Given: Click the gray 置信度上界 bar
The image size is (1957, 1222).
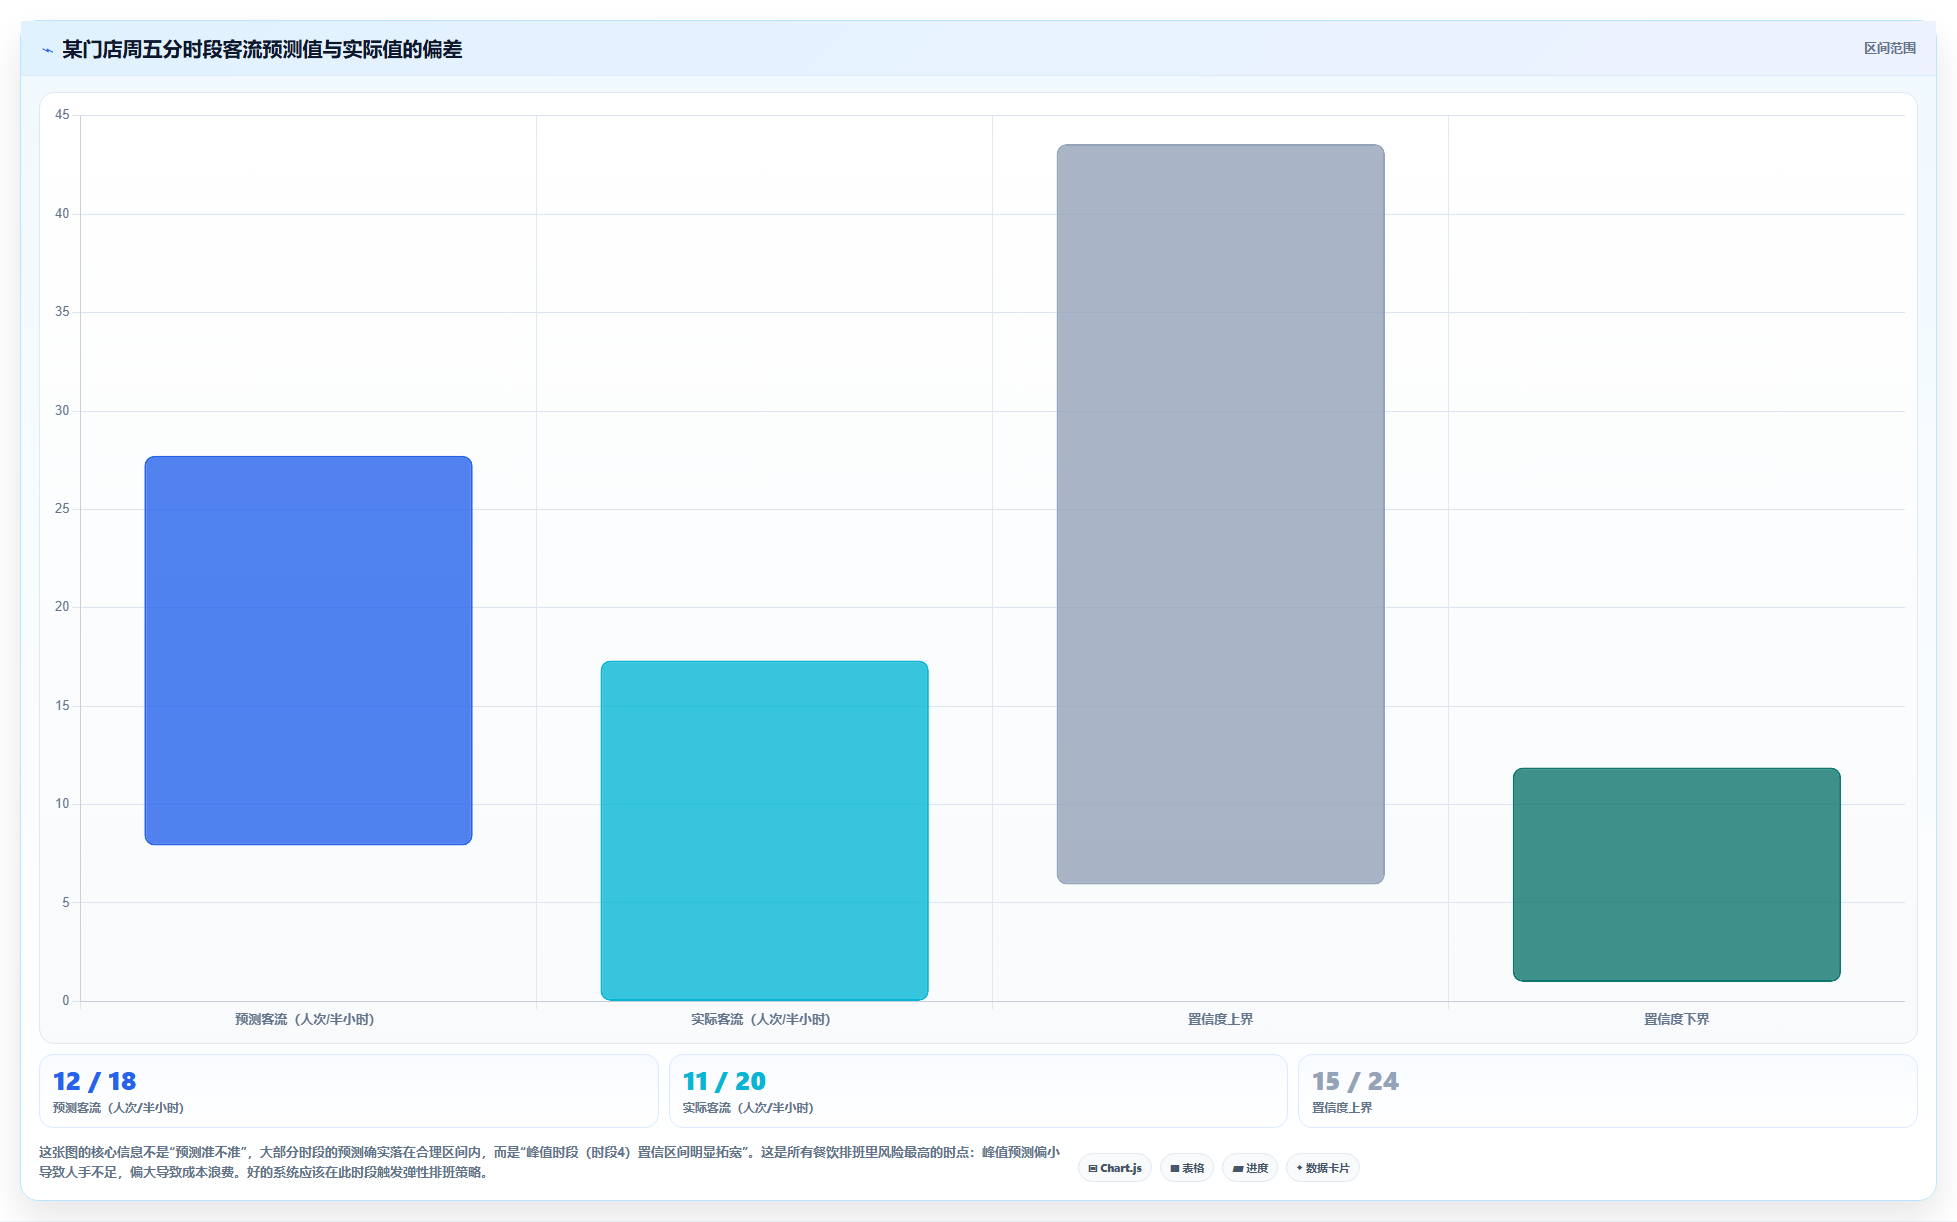Looking at the screenshot, I should pyautogui.click(x=1220, y=514).
